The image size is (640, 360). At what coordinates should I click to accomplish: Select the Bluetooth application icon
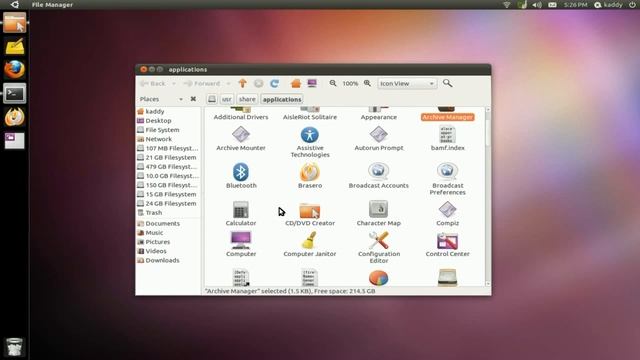click(x=241, y=172)
